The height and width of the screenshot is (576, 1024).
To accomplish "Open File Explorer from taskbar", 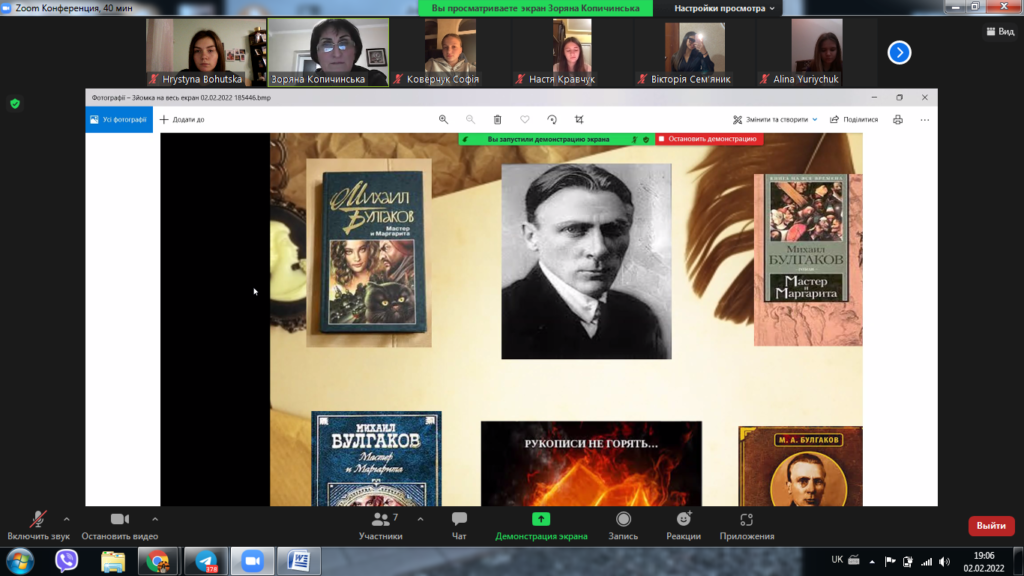I will click(113, 561).
